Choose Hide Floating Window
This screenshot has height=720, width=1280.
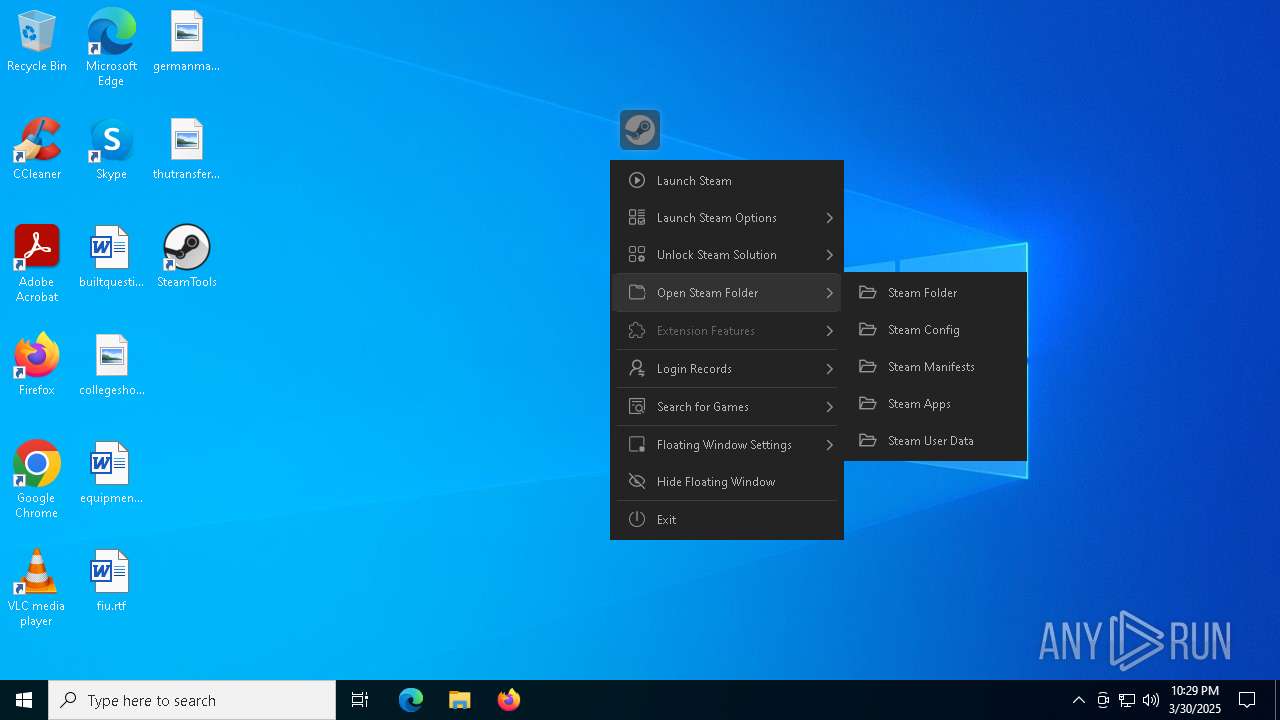[727, 482]
